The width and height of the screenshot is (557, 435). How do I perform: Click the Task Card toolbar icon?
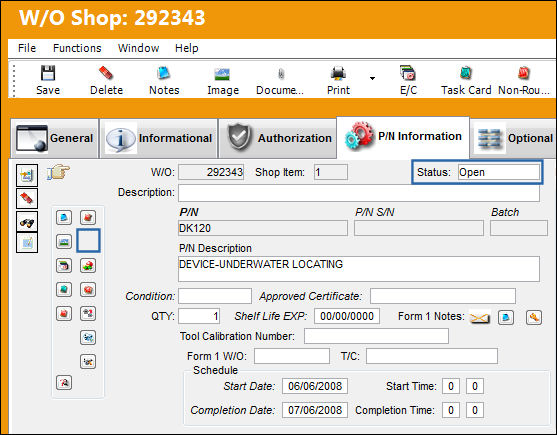[x=466, y=73]
